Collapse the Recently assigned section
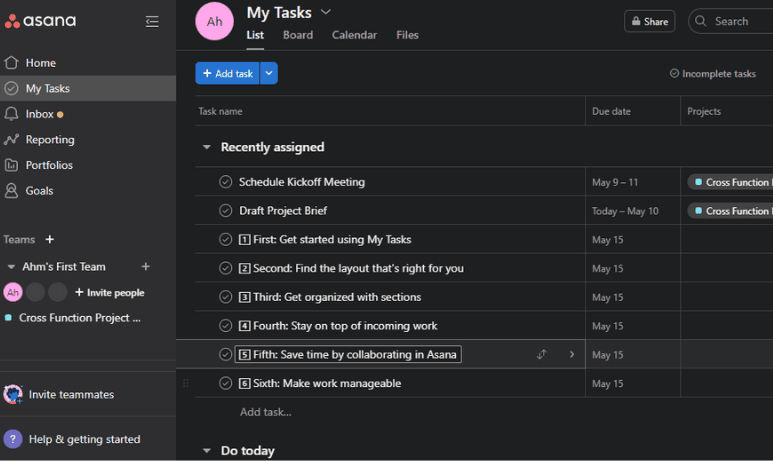 207,147
